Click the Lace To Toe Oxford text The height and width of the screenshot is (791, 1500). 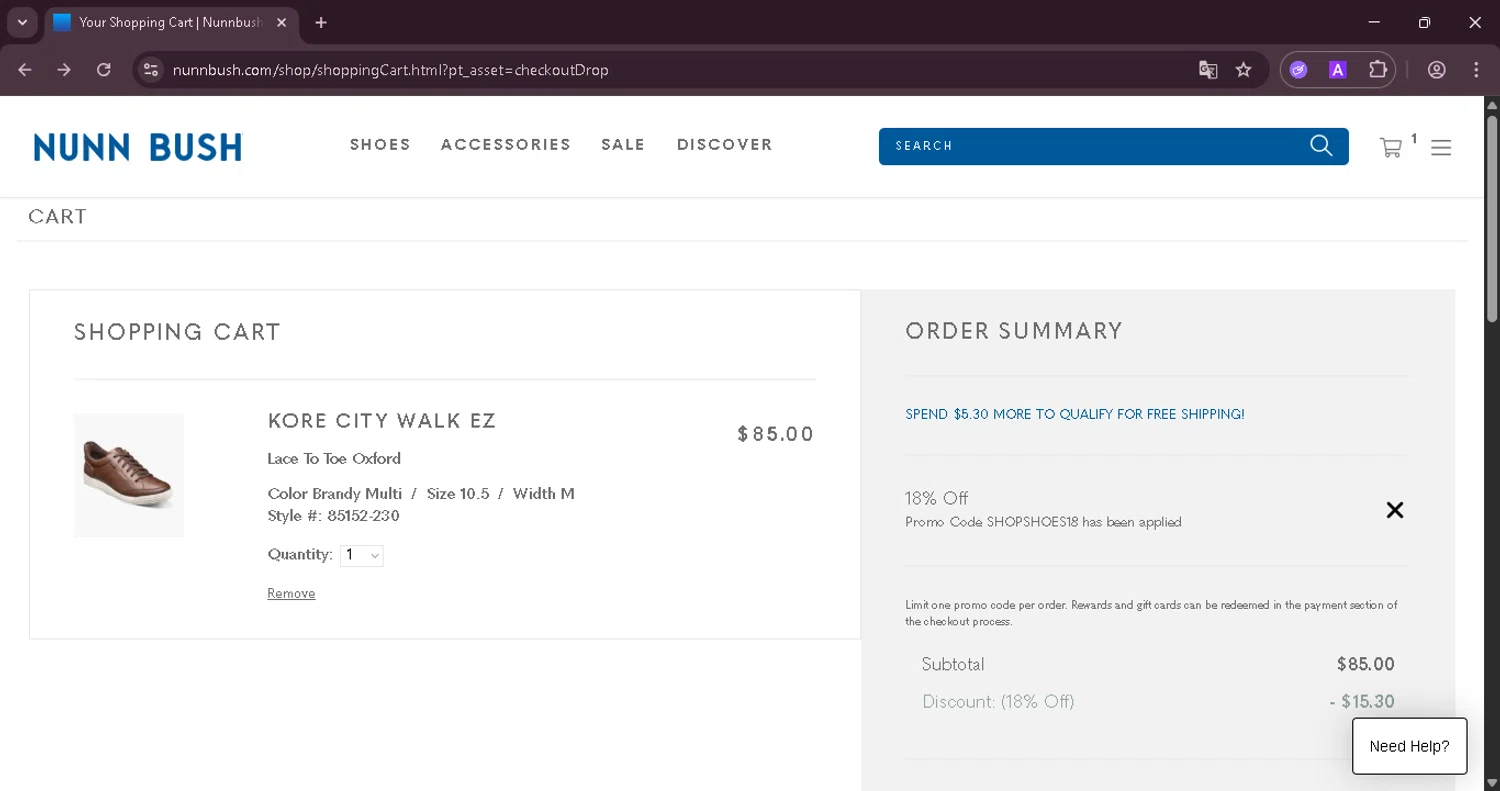tap(334, 459)
